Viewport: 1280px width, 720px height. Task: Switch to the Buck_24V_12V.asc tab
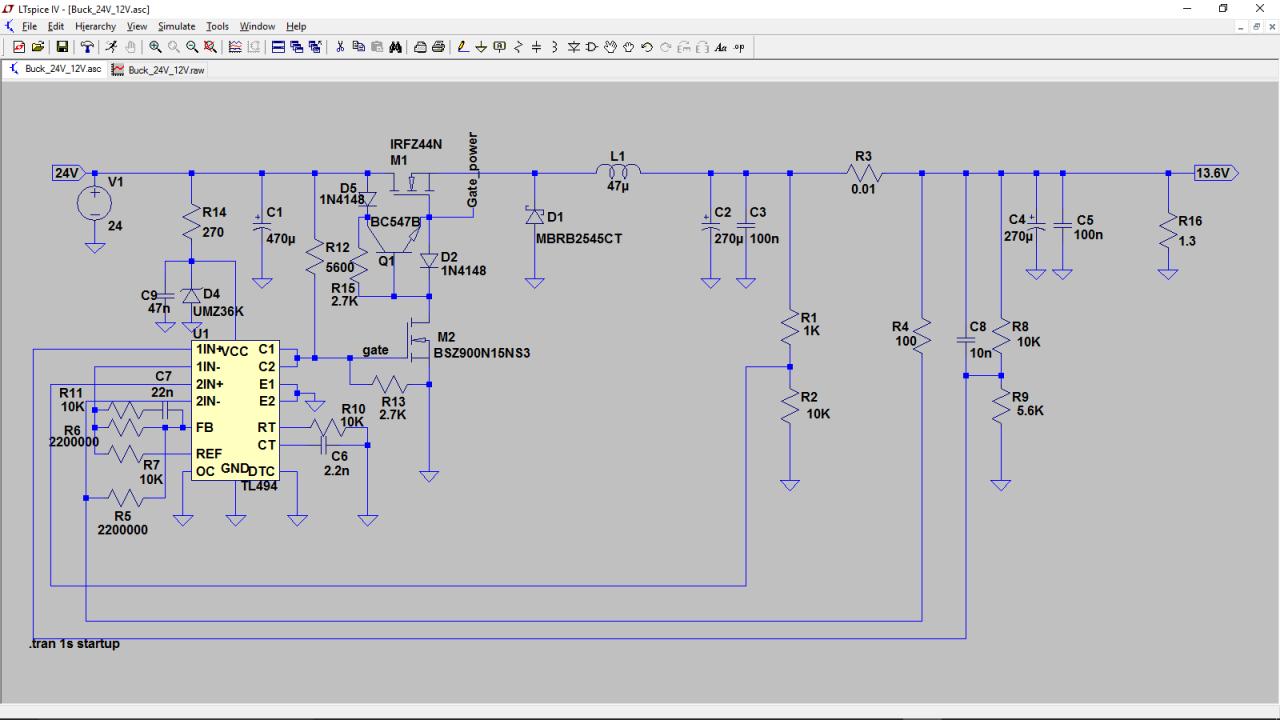pos(55,70)
